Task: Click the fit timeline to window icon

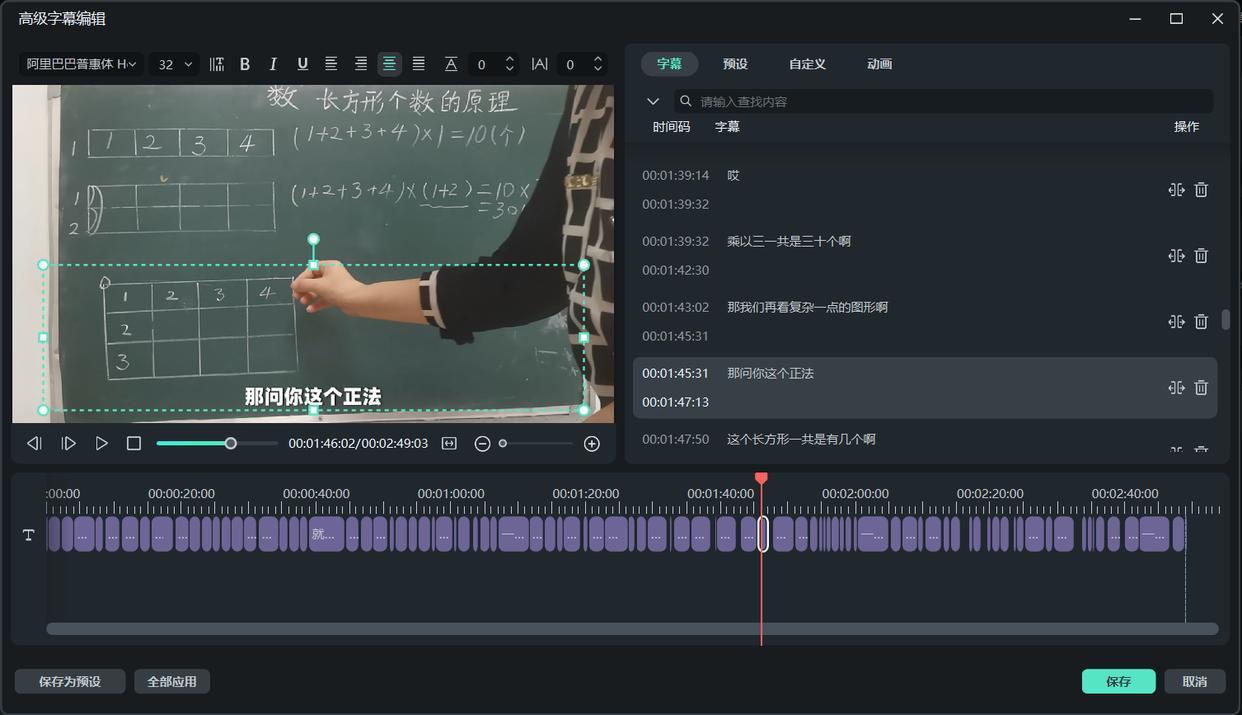Action: [449, 443]
